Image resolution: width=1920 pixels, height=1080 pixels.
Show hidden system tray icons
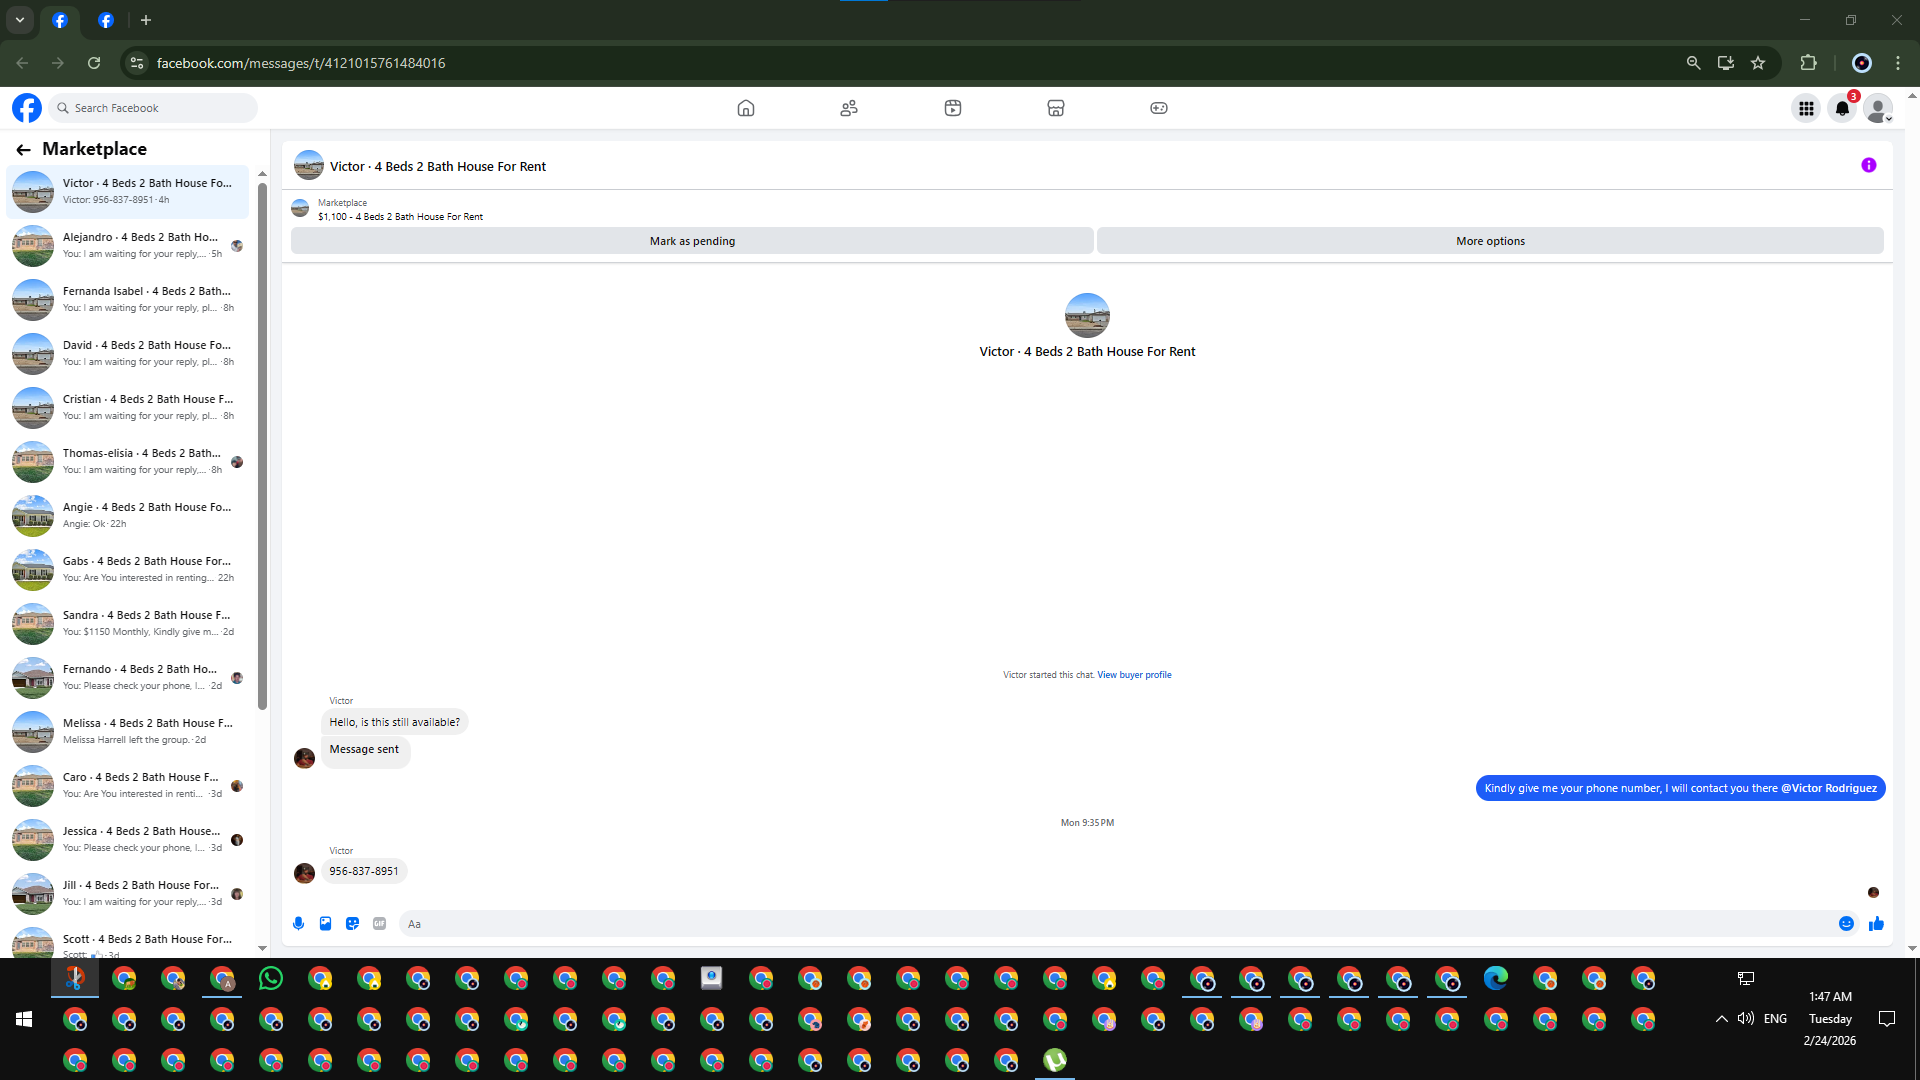coord(1721,1019)
